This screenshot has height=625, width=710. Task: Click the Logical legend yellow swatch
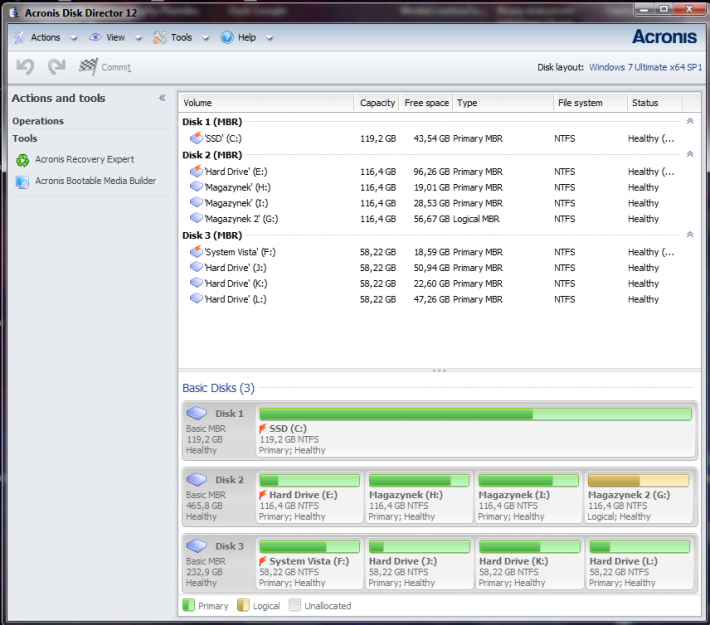pos(243,605)
